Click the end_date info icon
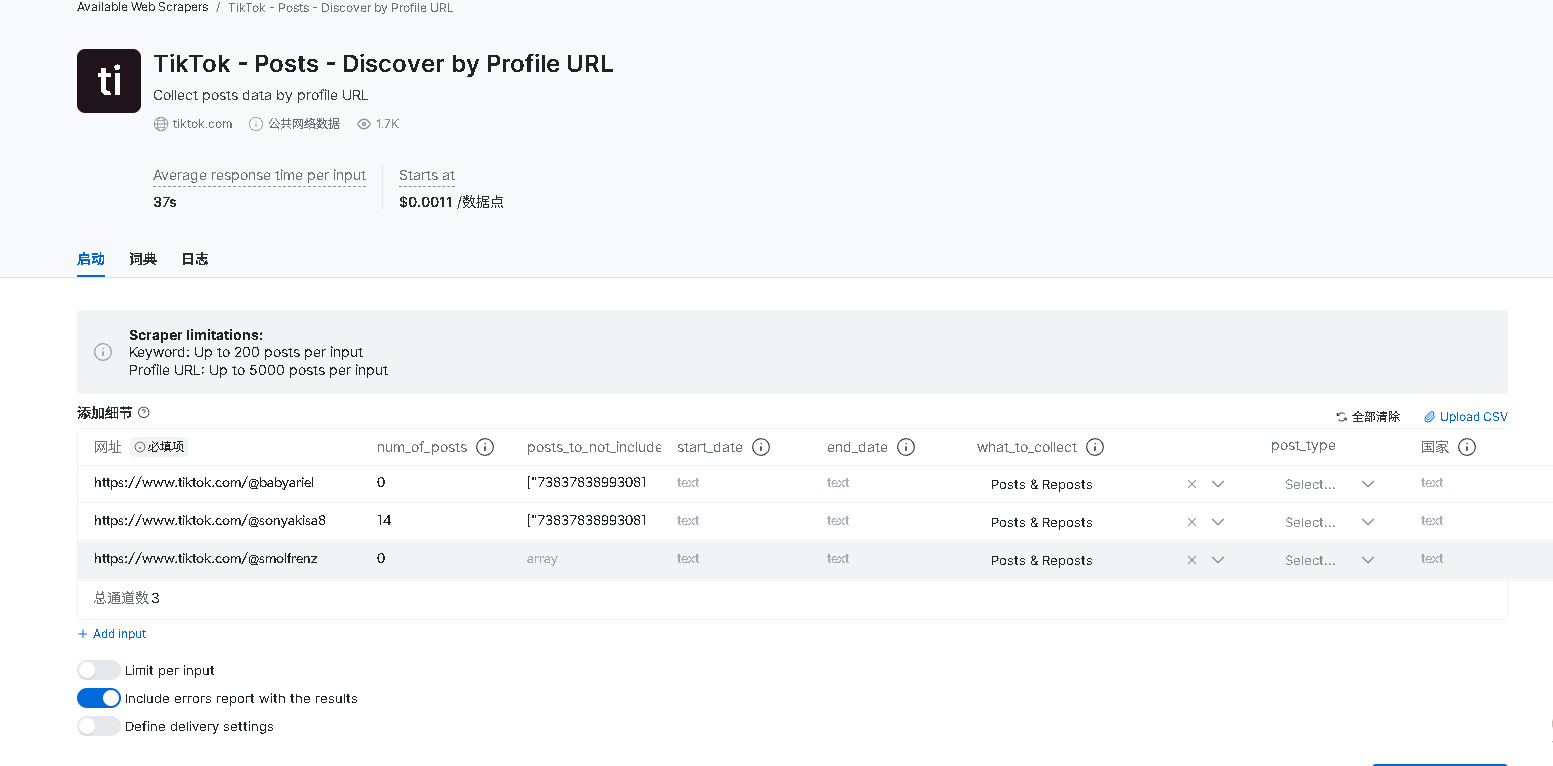The height and width of the screenshot is (766, 1553). 906,447
